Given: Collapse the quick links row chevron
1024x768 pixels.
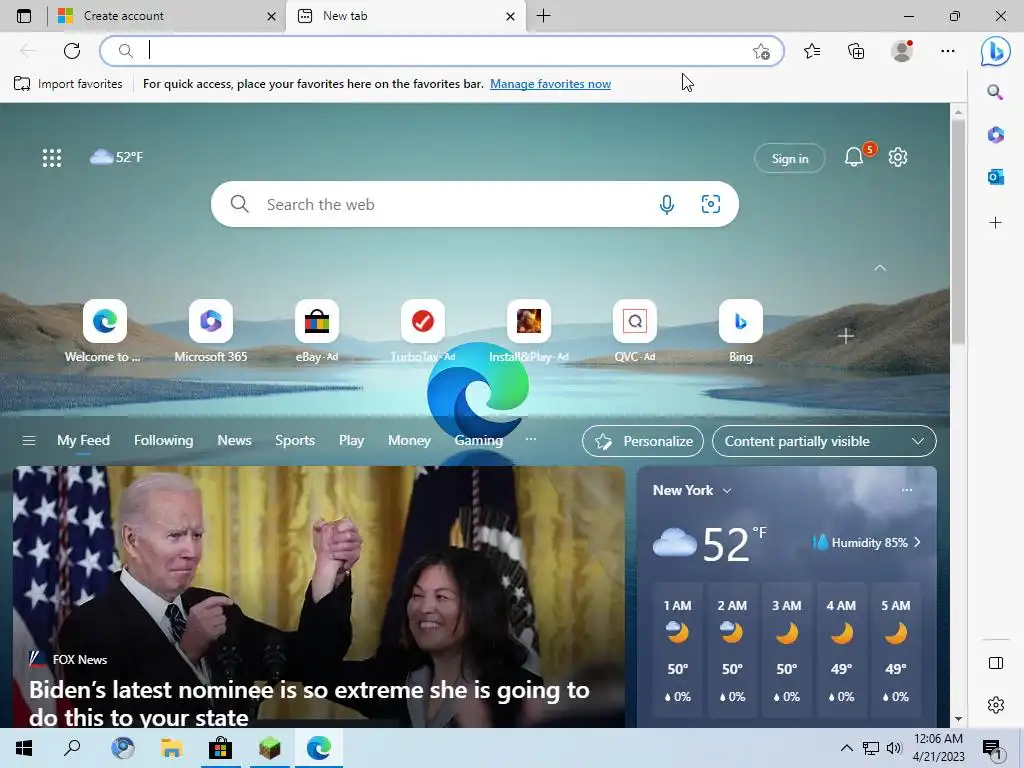Looking at the screenshot, I should 880,268.
